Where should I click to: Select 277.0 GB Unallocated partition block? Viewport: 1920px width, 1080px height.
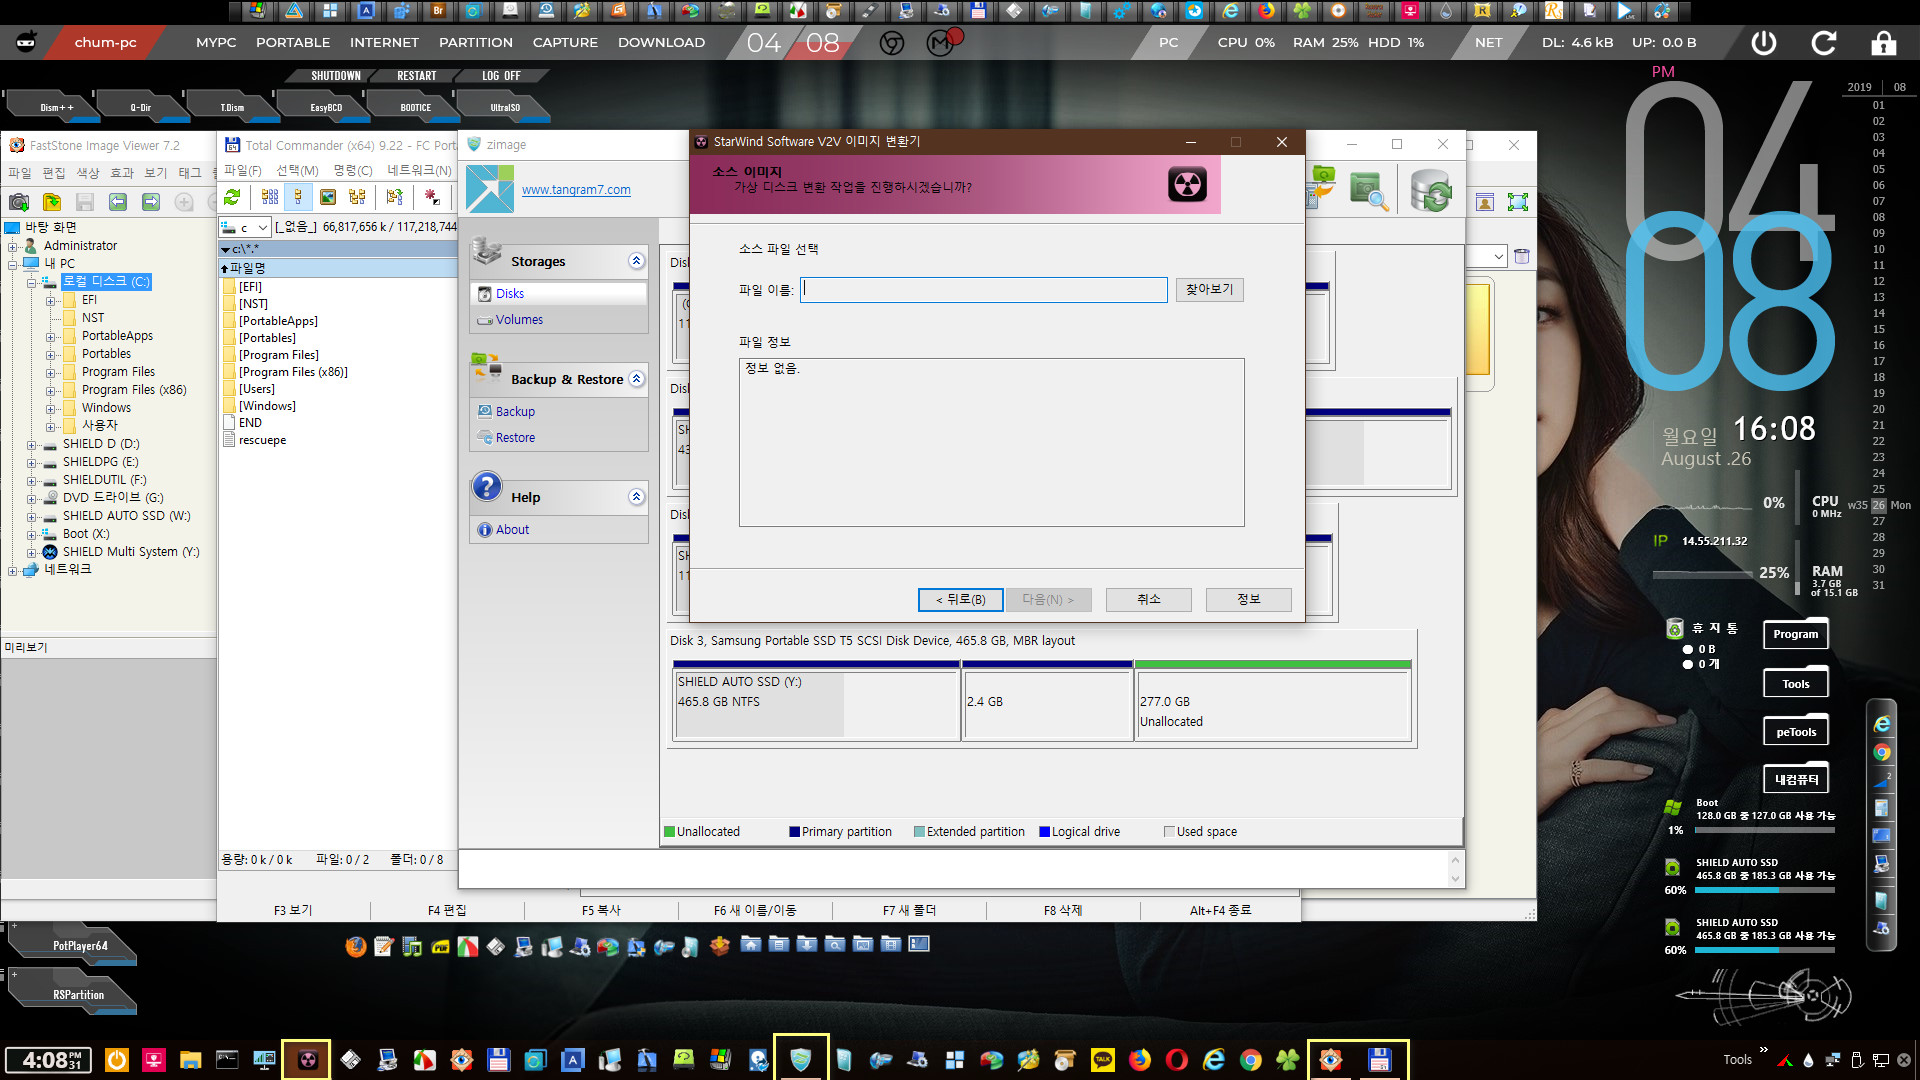coord(1272,702)
